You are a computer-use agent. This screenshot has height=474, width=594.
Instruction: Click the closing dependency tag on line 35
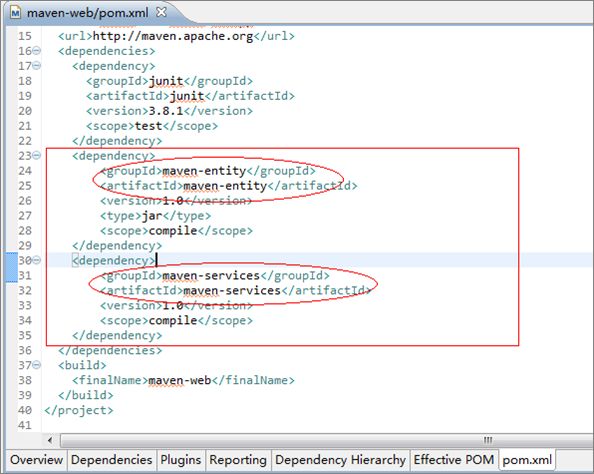117,336
